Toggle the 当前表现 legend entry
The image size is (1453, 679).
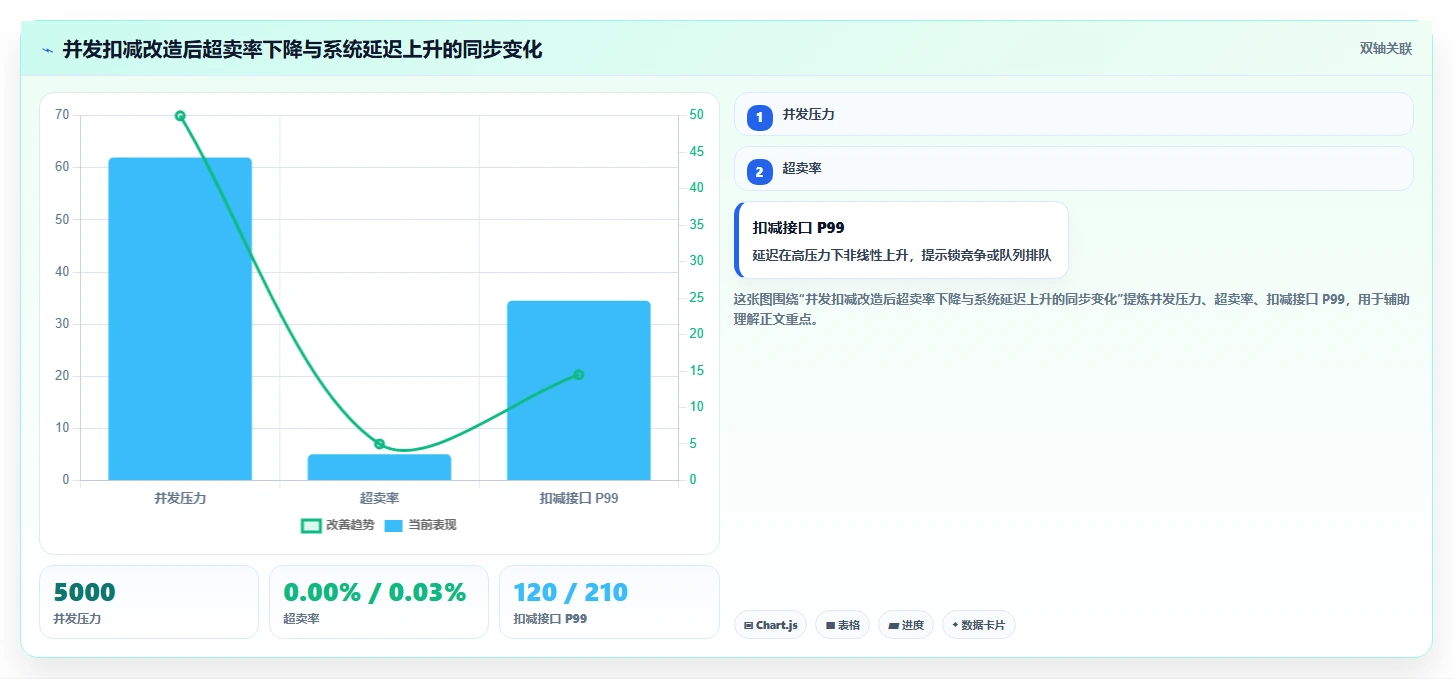coord(420,525)
